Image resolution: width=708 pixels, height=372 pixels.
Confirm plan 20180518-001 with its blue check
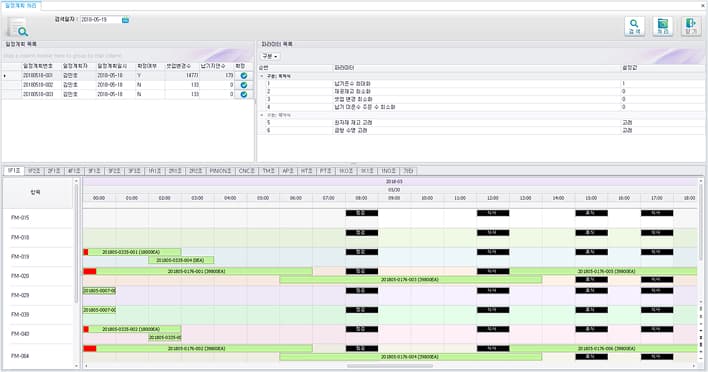point(244,75)
